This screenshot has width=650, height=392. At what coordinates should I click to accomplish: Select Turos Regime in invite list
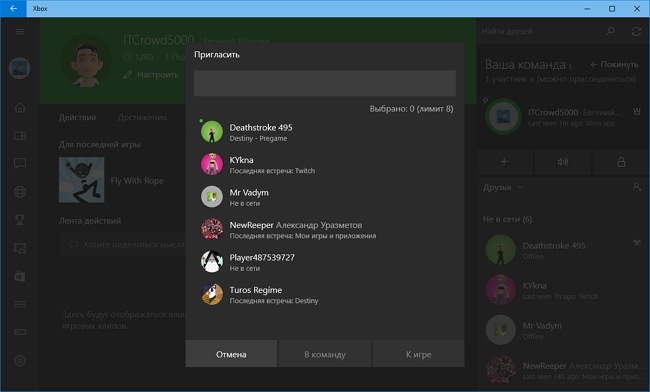click(x=325, y=294)
